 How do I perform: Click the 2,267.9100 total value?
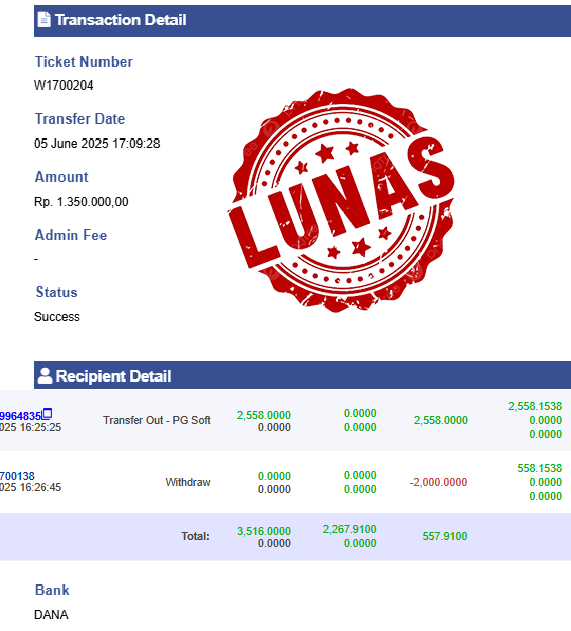[349, 529]
